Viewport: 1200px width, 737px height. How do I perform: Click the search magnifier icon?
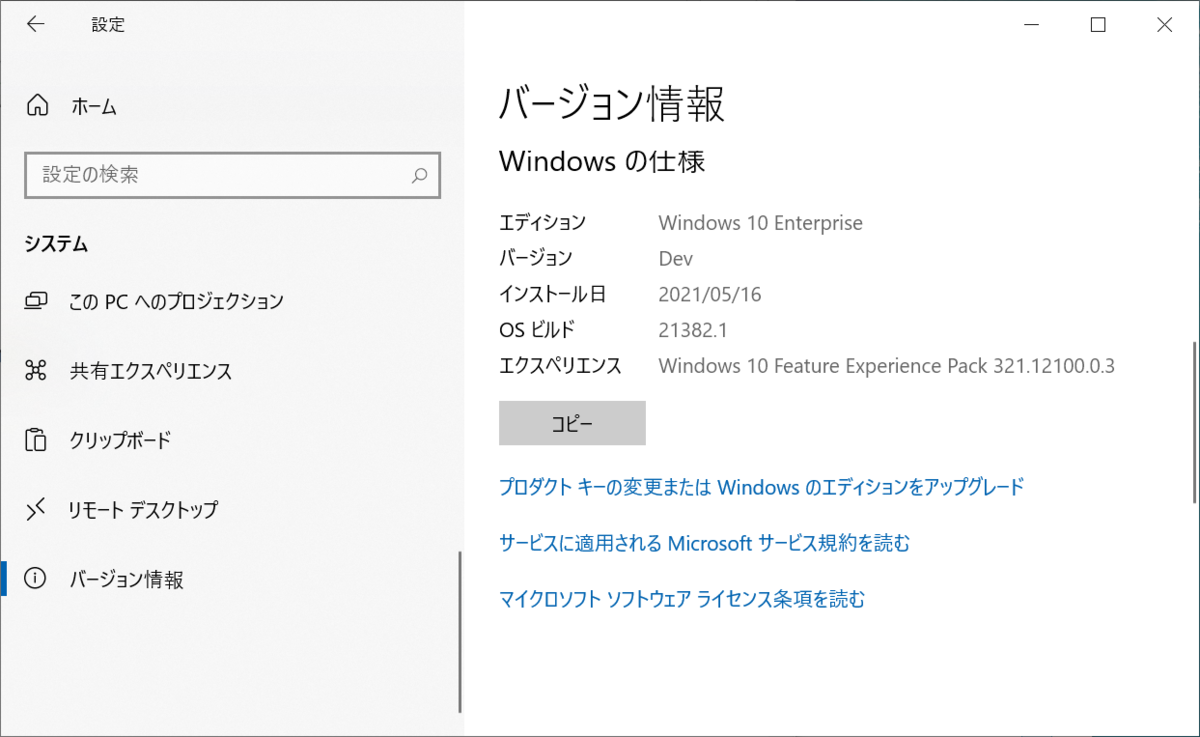[x=419, y=175]
